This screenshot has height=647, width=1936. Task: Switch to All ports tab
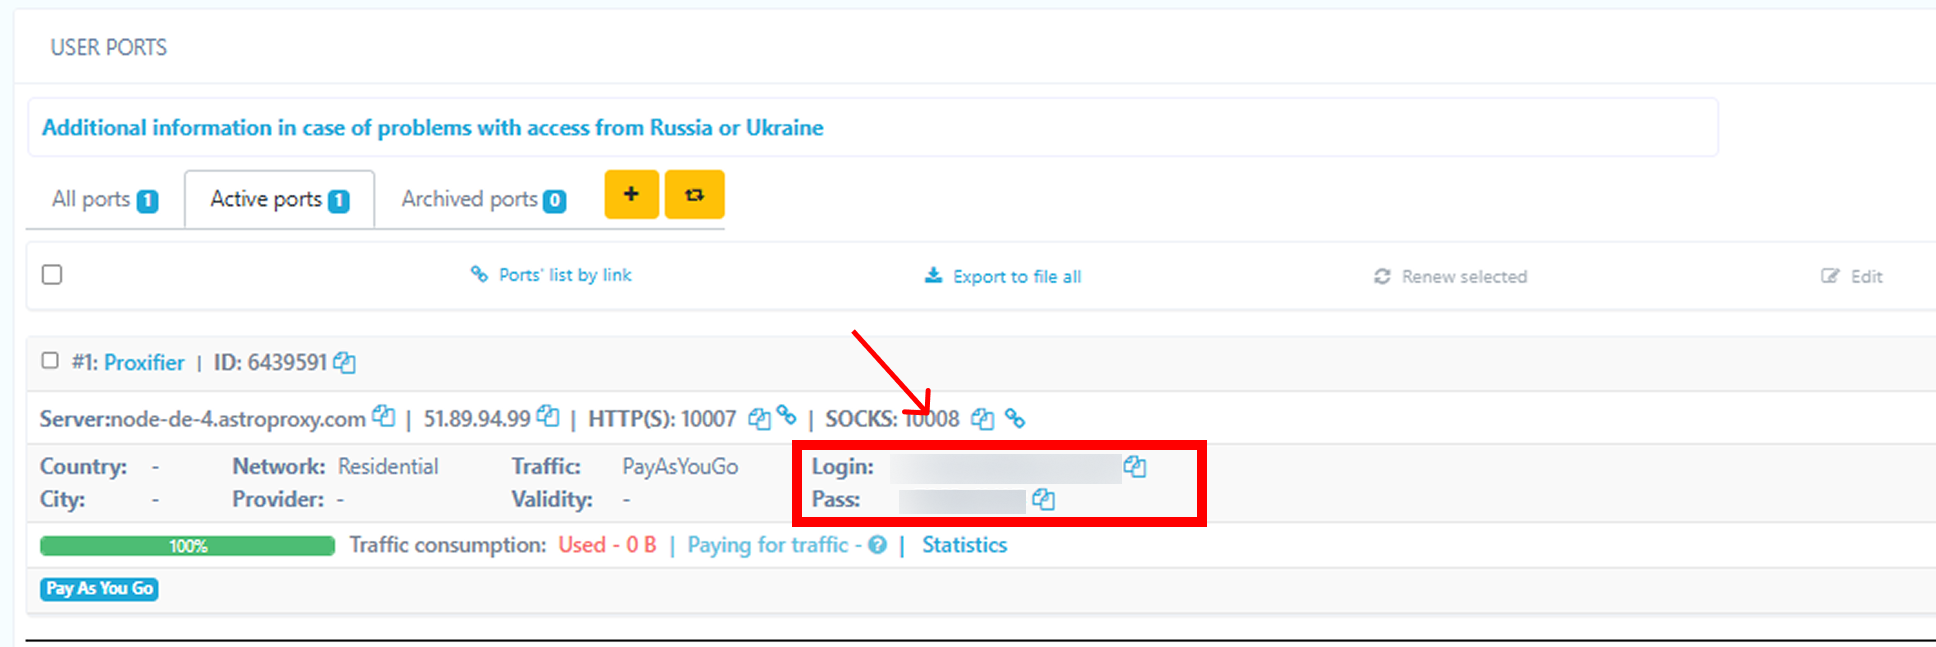tap(104, 199)
